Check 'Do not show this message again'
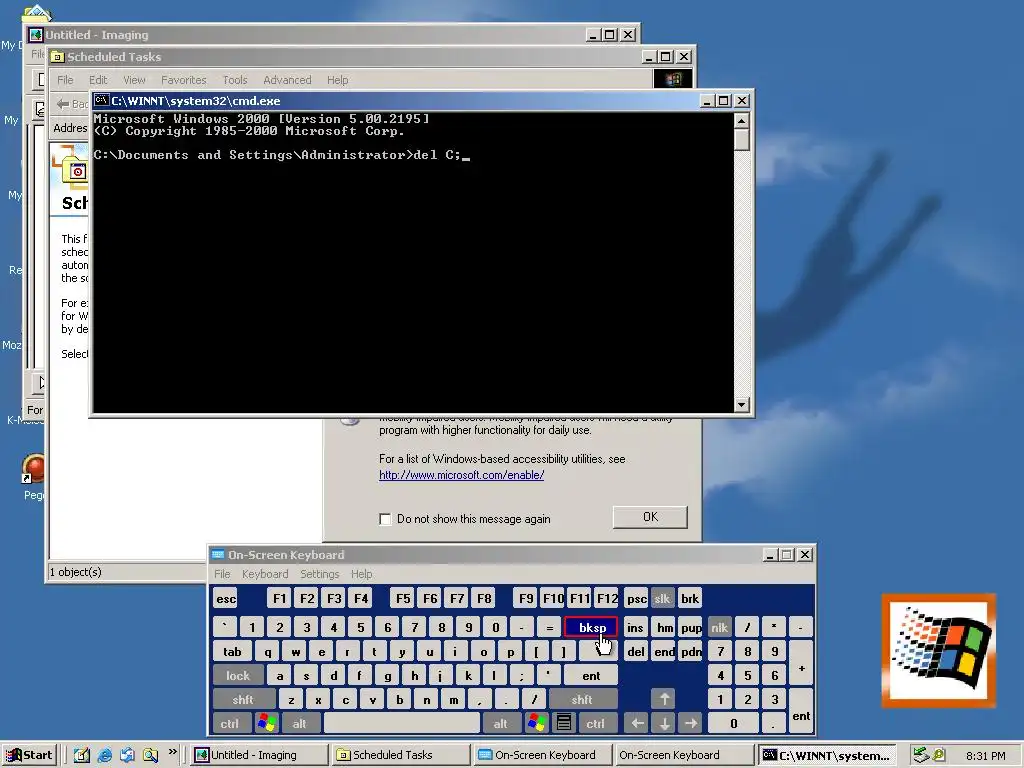 point(385,519)
